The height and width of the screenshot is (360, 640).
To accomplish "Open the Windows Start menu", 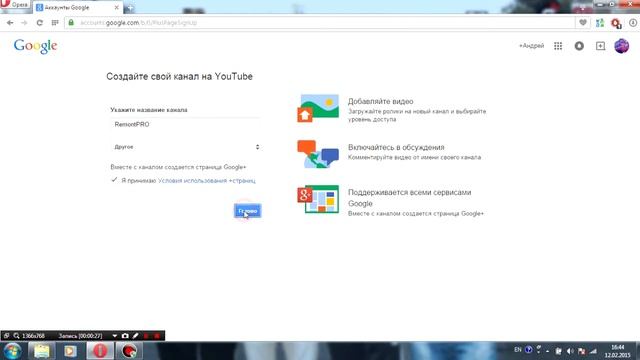I will tap(12, 351).
